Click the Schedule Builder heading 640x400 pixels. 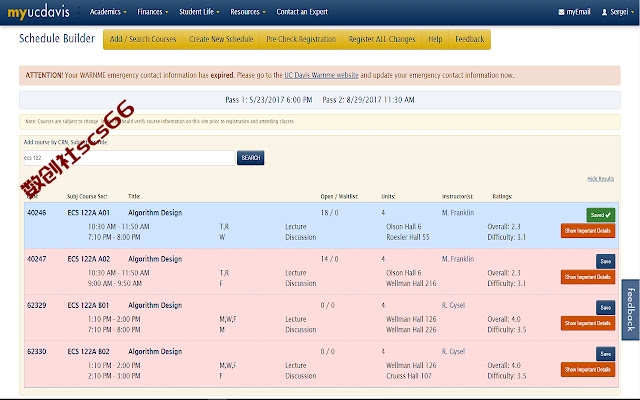[x=57, y=38]
